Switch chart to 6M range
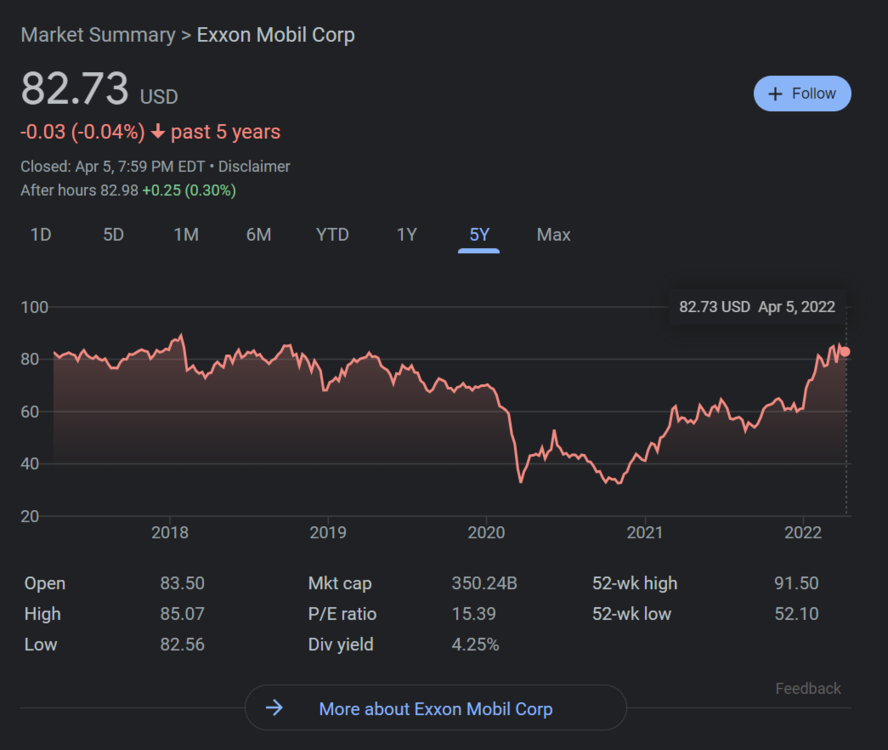This screenshot has width=888, height=750. (259, 235)
